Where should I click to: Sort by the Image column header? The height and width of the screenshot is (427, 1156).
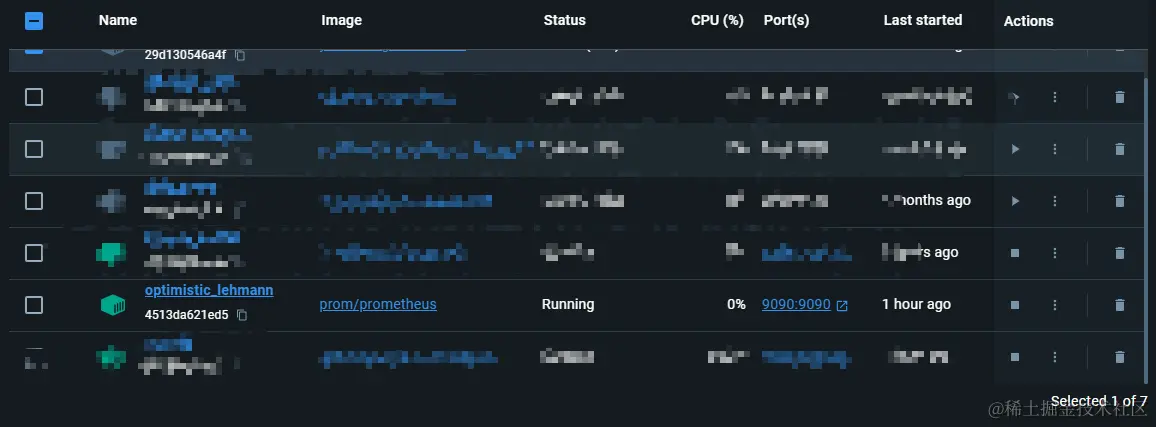click(x=341, y=21)
